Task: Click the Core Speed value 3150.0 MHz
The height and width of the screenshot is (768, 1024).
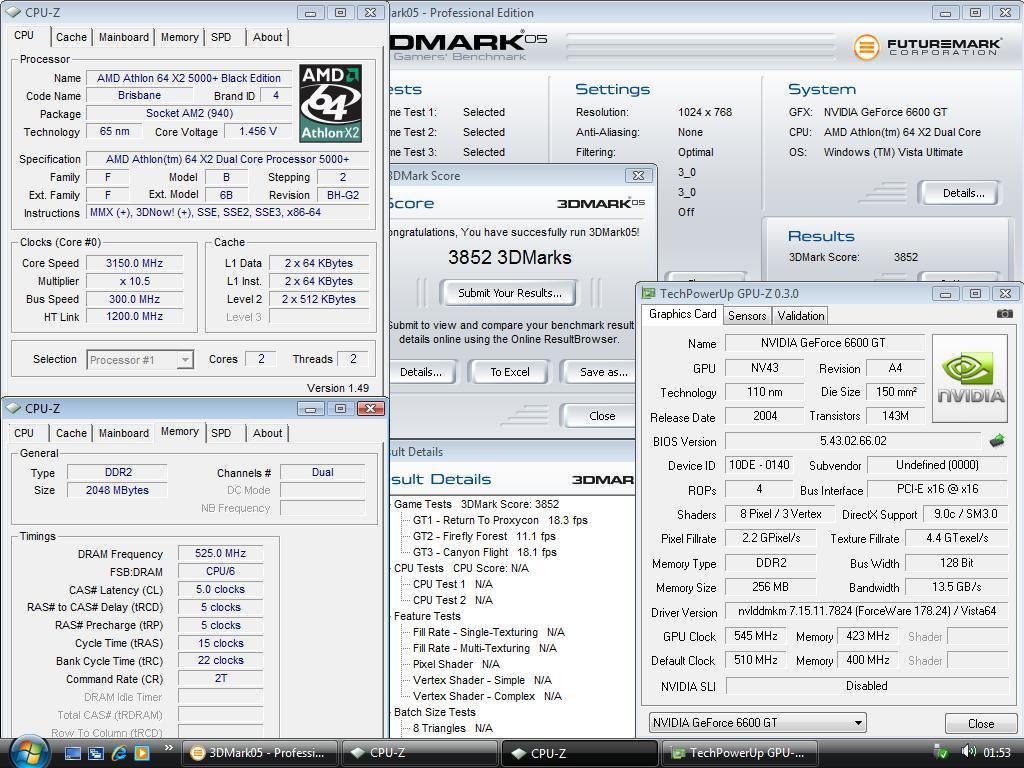Action: [x=135, y=263]
